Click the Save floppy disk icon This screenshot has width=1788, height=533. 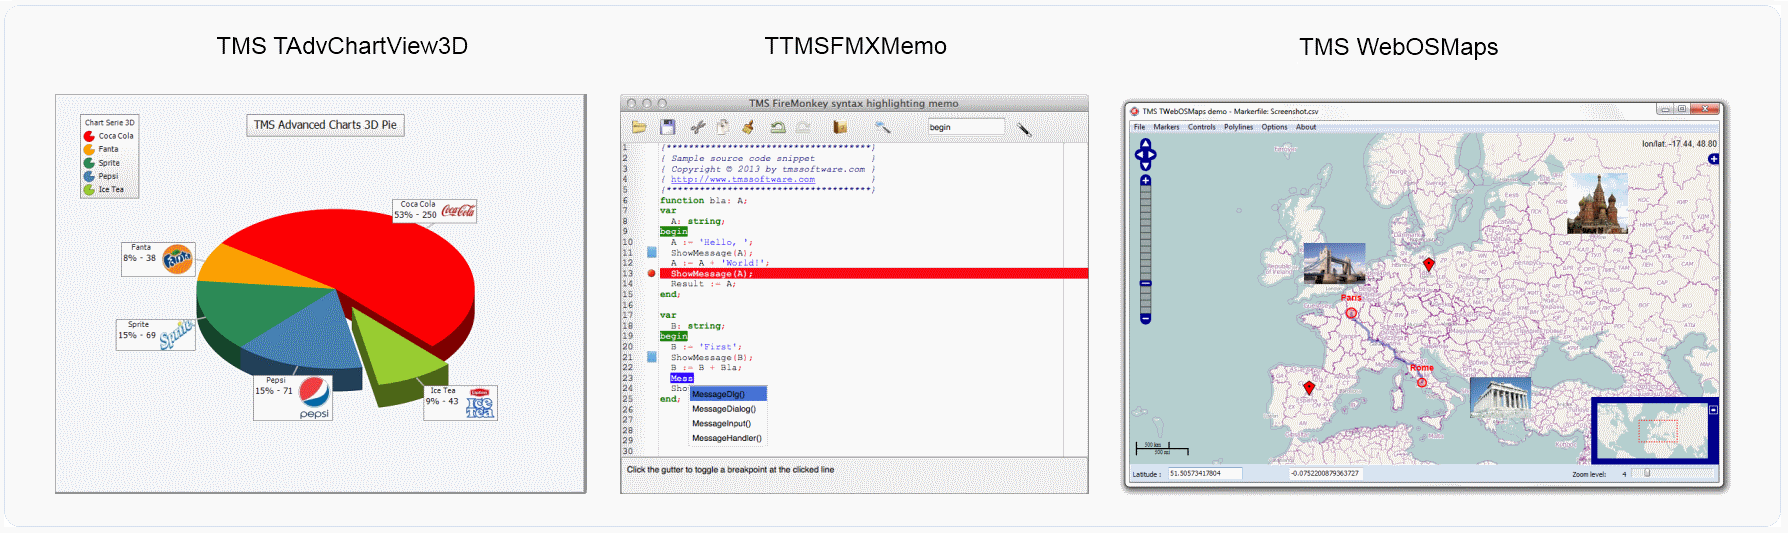tap(668, 127)
